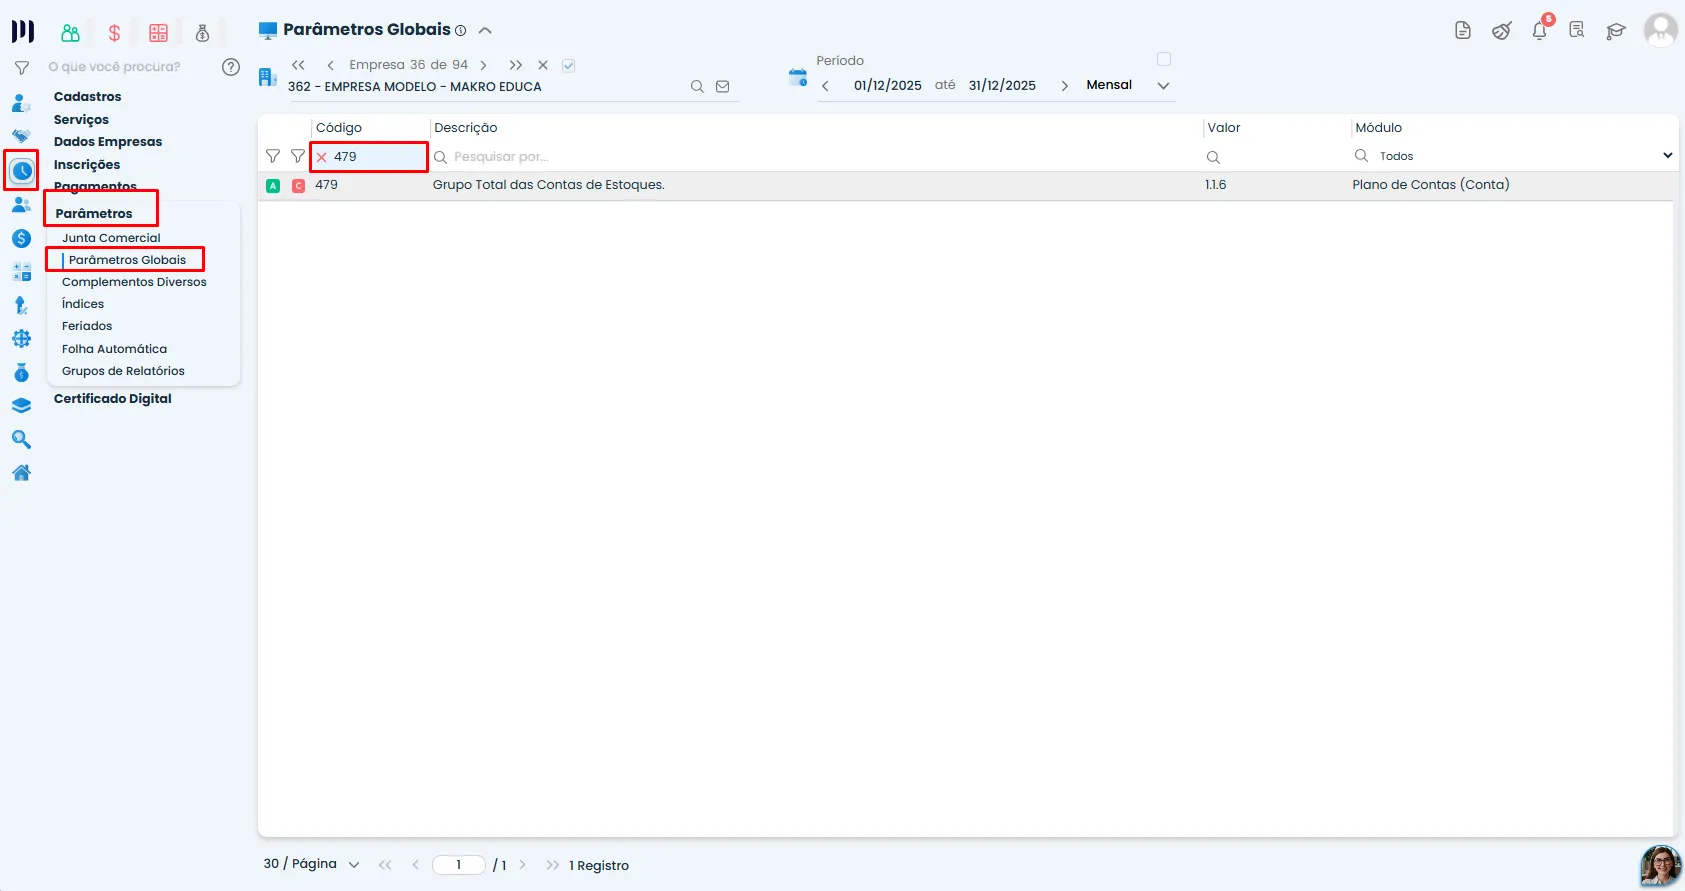Image resolution: width=1685 pixels, height=891 pixels.
Task: Select the green people module icon
Action: point(70,33)
